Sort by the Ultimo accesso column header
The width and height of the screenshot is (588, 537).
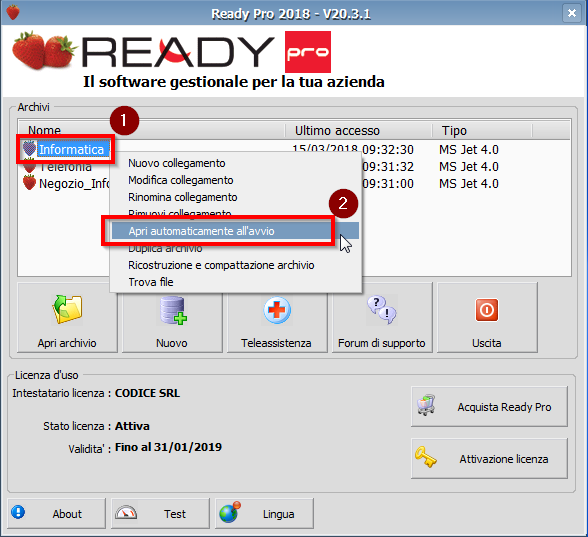[x=358, y=130]
